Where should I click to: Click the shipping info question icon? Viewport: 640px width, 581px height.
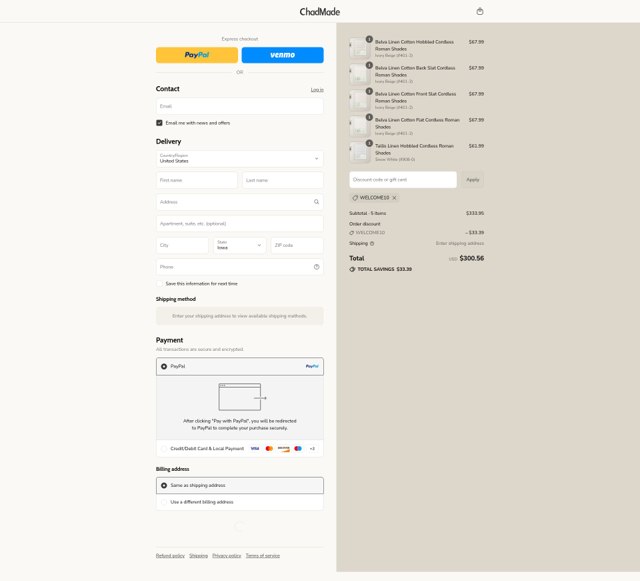point(372,243)
